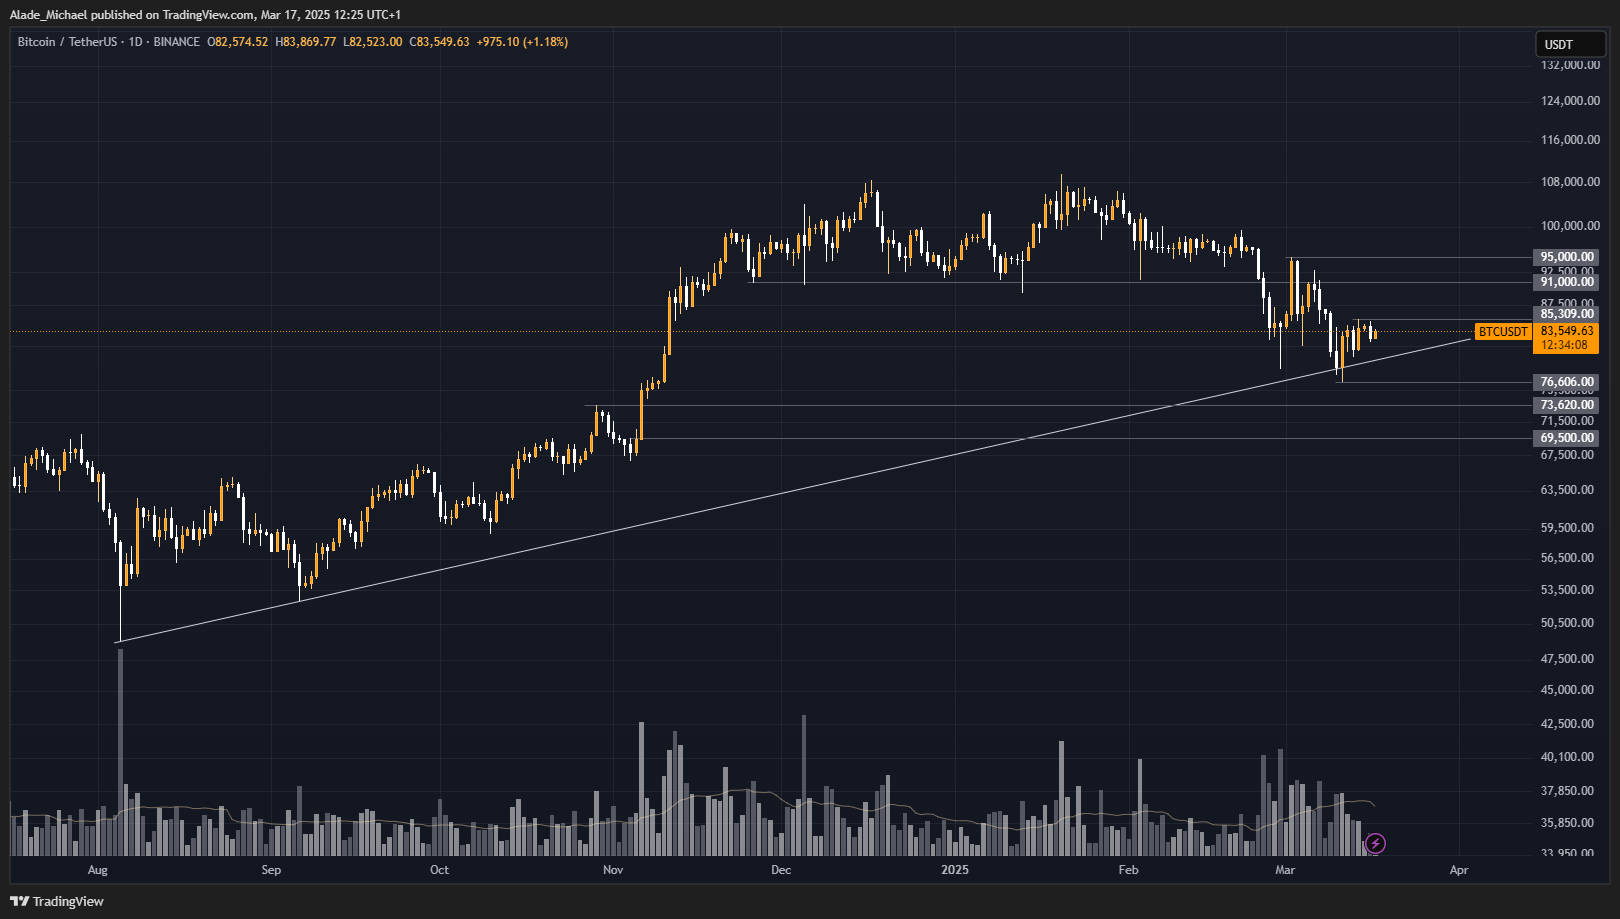Click the low value L82,523.00
The image size is (1620, 919).
point(372,42)
